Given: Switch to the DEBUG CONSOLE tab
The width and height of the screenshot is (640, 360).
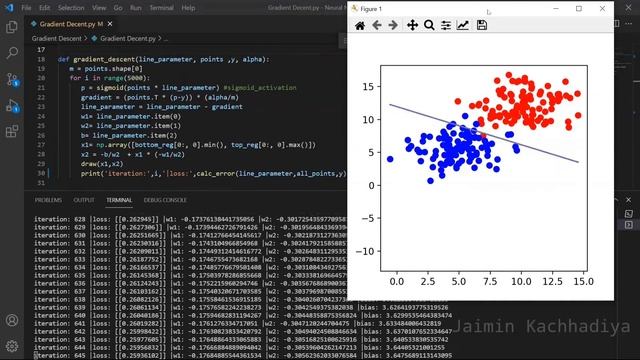Looking at the screenshot, I should [165, 200].
